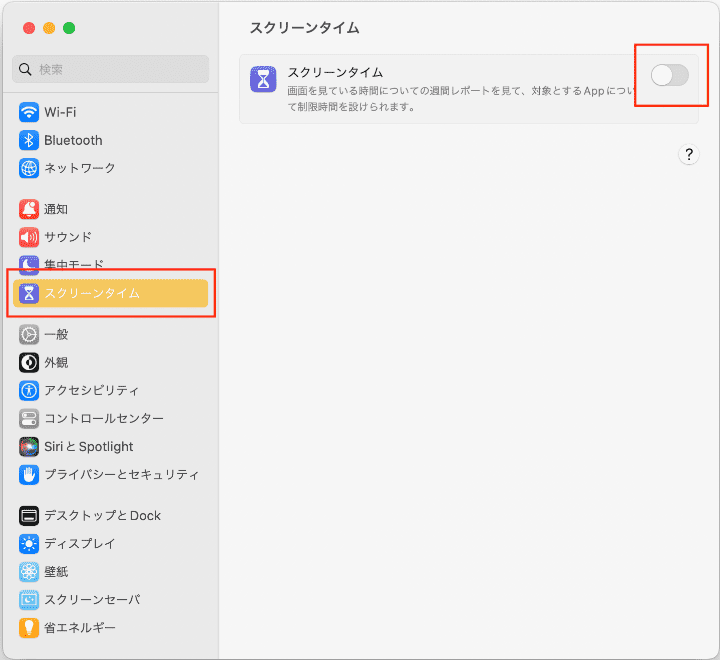The height and width of the screenshot is (660, 720).
Task: Click the ネットワーク label
Action: click(80, 168)
